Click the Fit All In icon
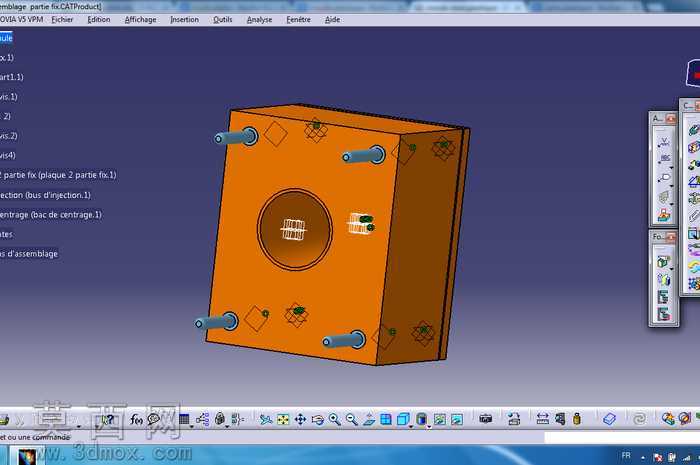Screen dimensions: 700x465 pos(283,419)
